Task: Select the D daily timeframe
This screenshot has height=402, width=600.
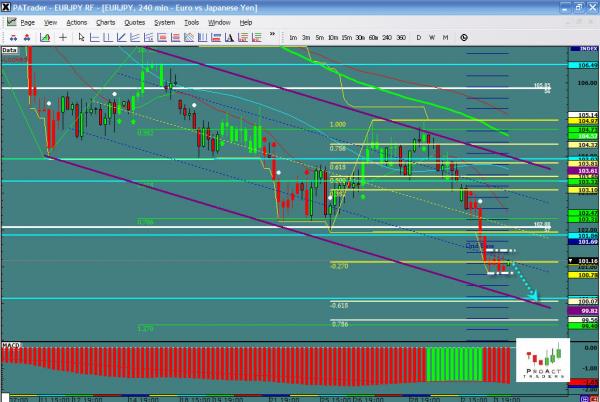Action: tap(419, 36)
